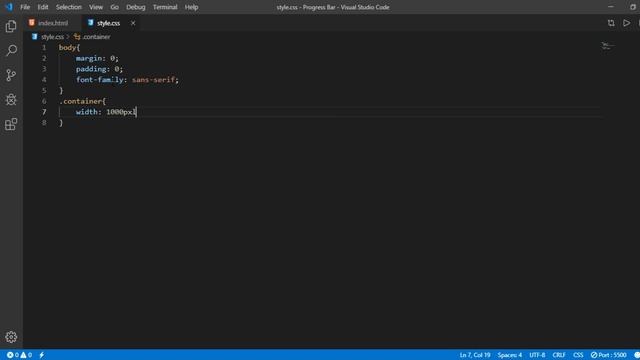
Task: Click the lightning bolt status icon
Action: click(x=42, y=355)
